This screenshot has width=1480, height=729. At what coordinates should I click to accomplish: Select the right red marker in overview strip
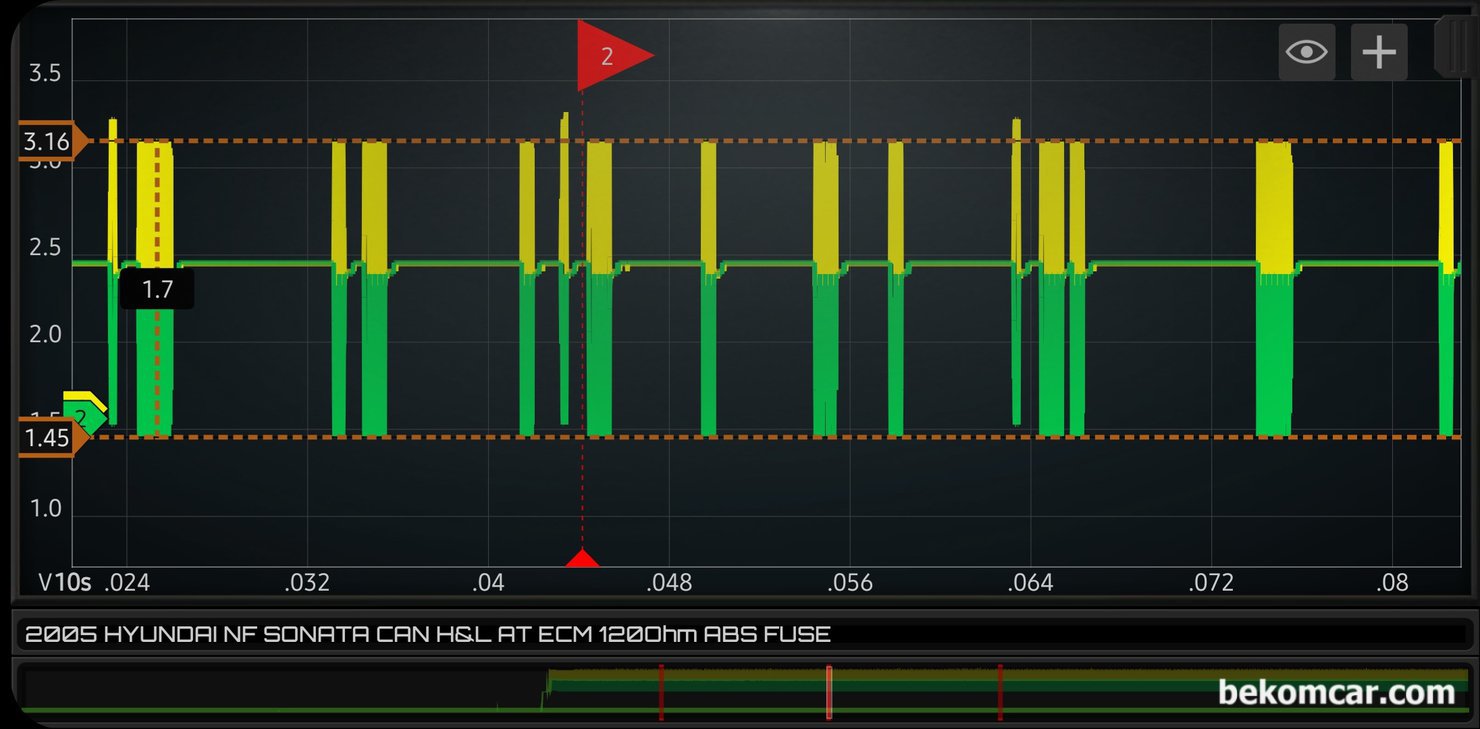[999, 692]
